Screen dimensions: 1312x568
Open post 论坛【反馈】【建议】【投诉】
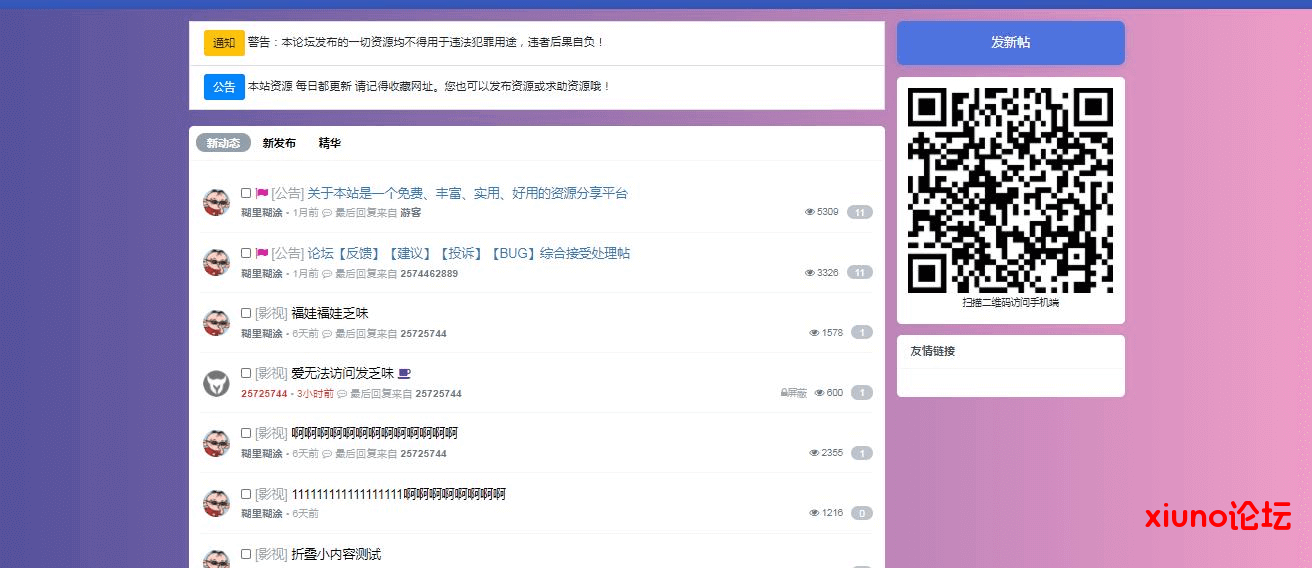(x=468, y=253)
